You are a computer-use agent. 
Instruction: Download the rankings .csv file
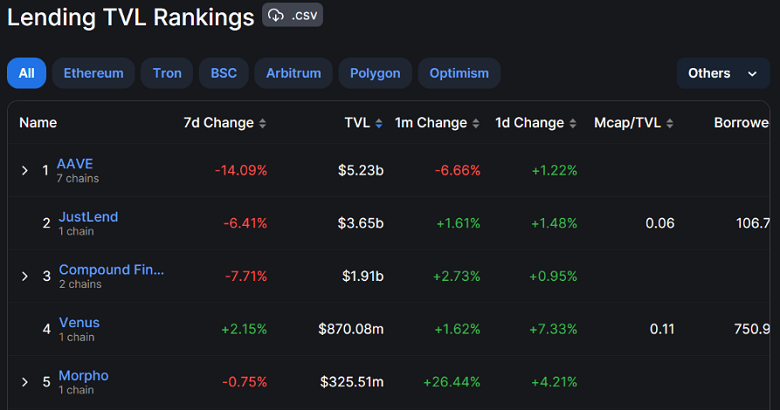(292, 16)
